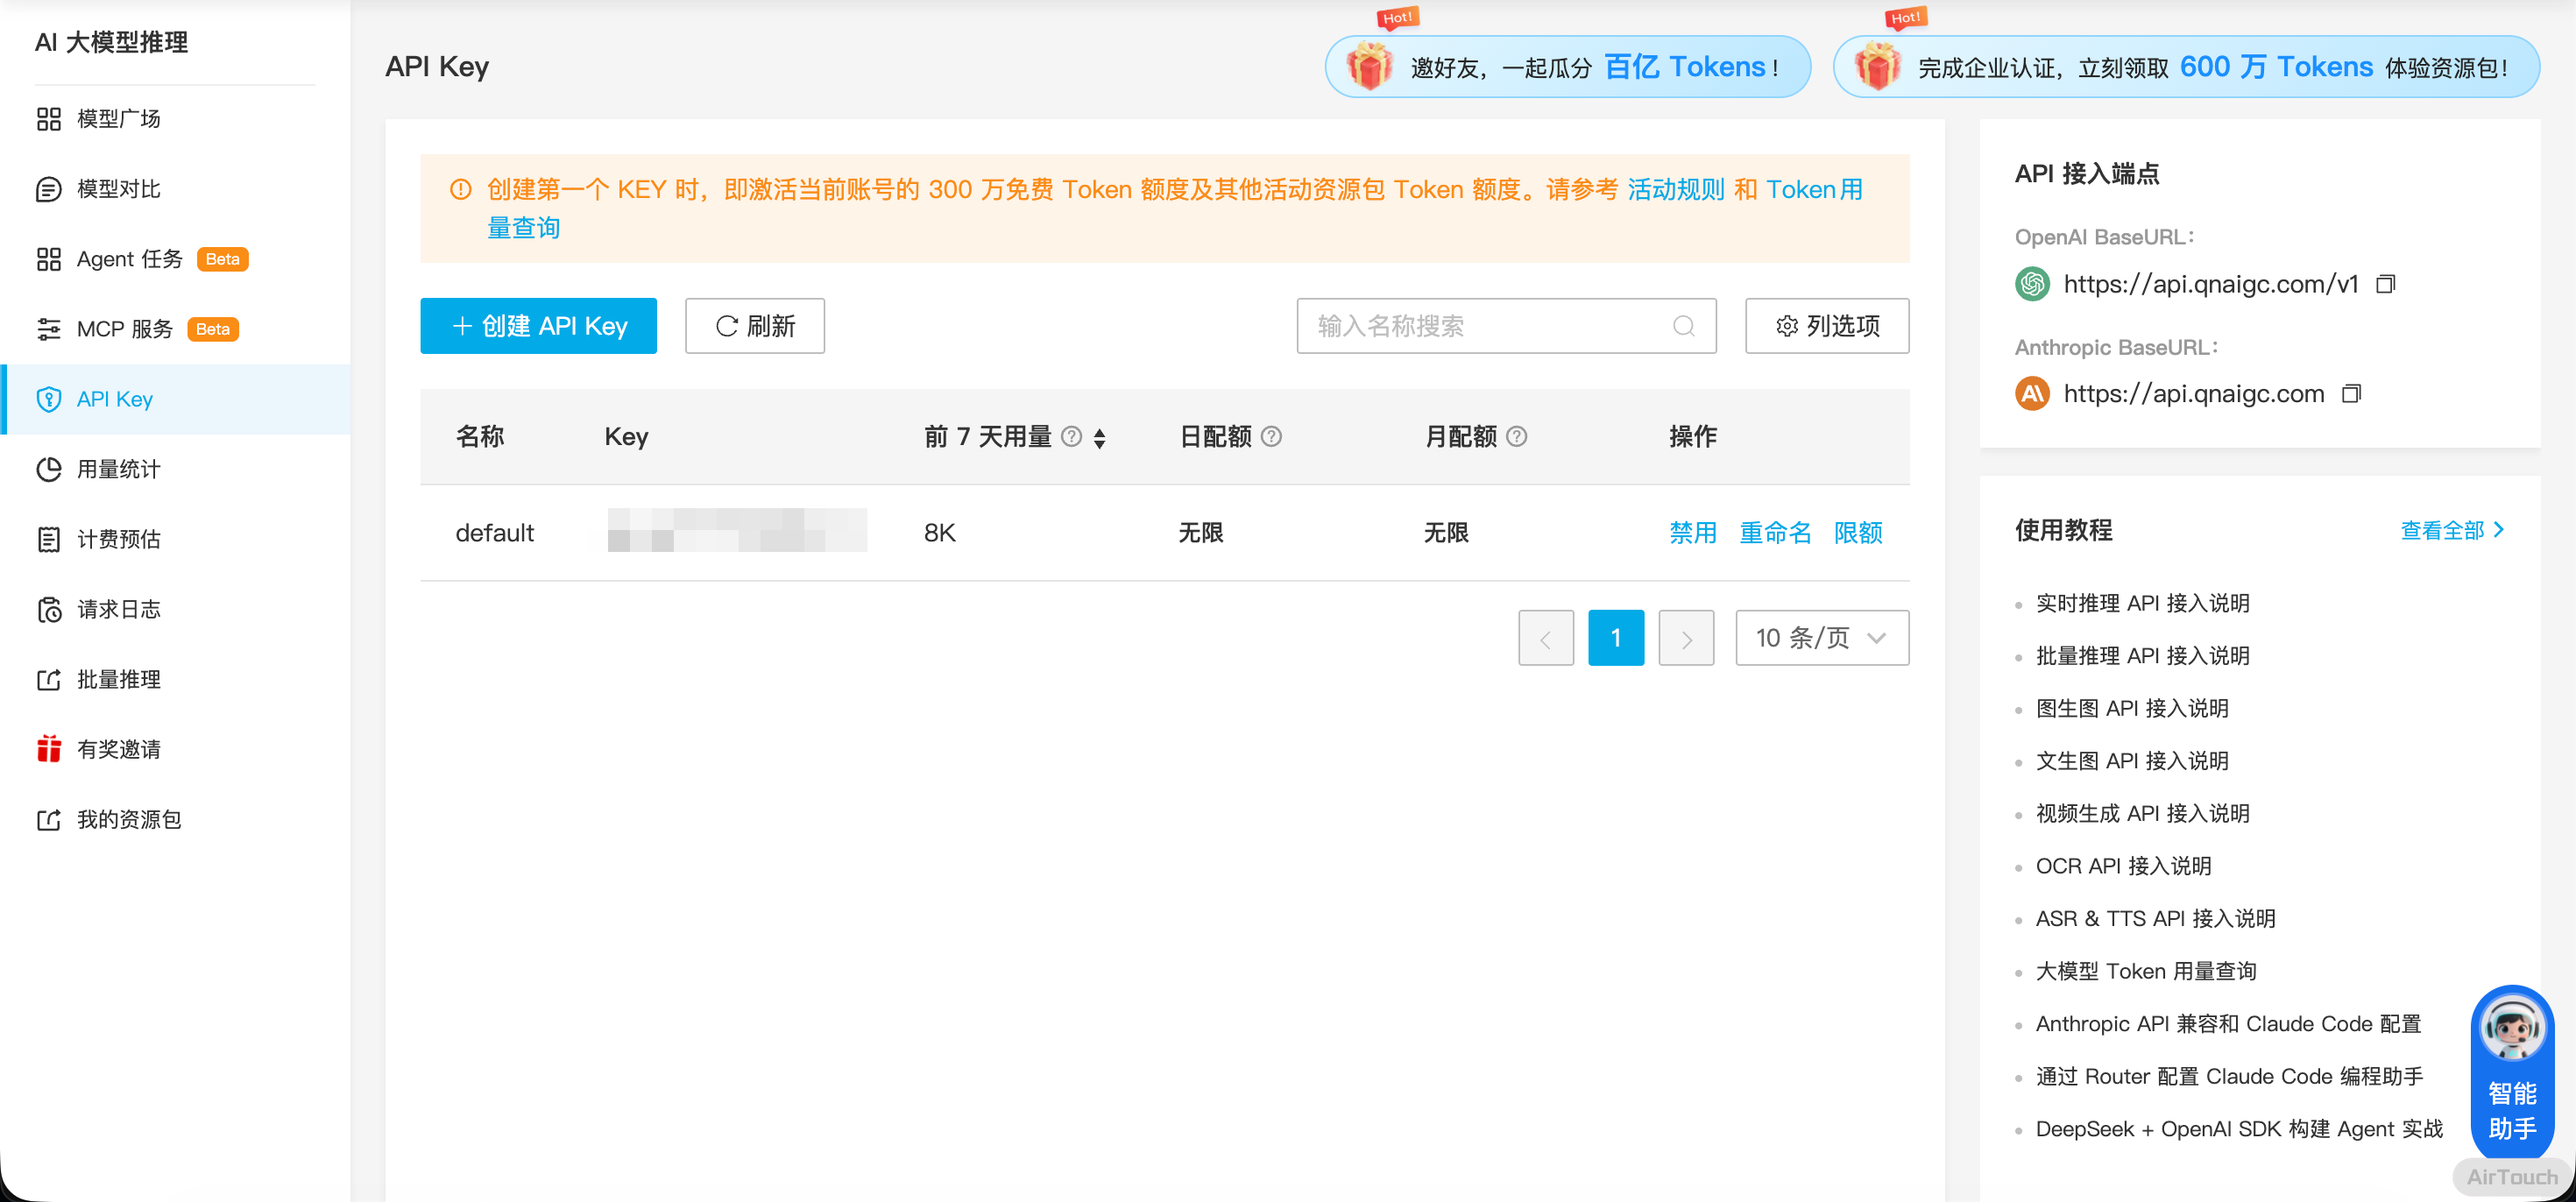This screenshot has height=1202, width=2576.
Task: Open 模型广场 in sidebar
Action: [118, 119]
